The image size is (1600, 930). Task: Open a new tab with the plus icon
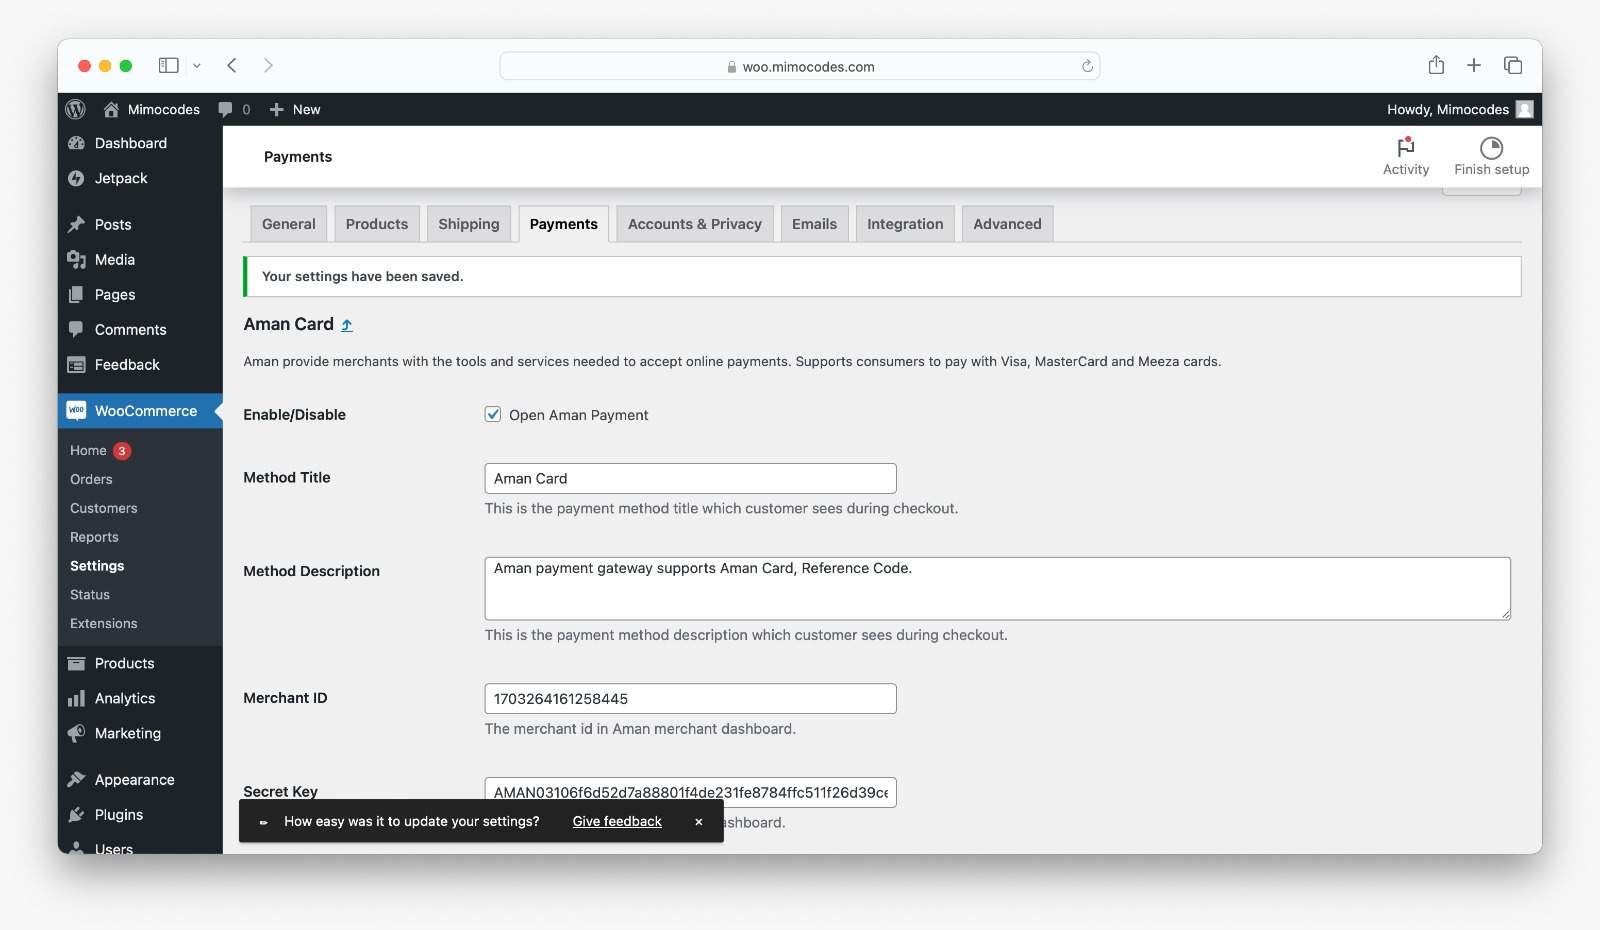[1474, 65]
